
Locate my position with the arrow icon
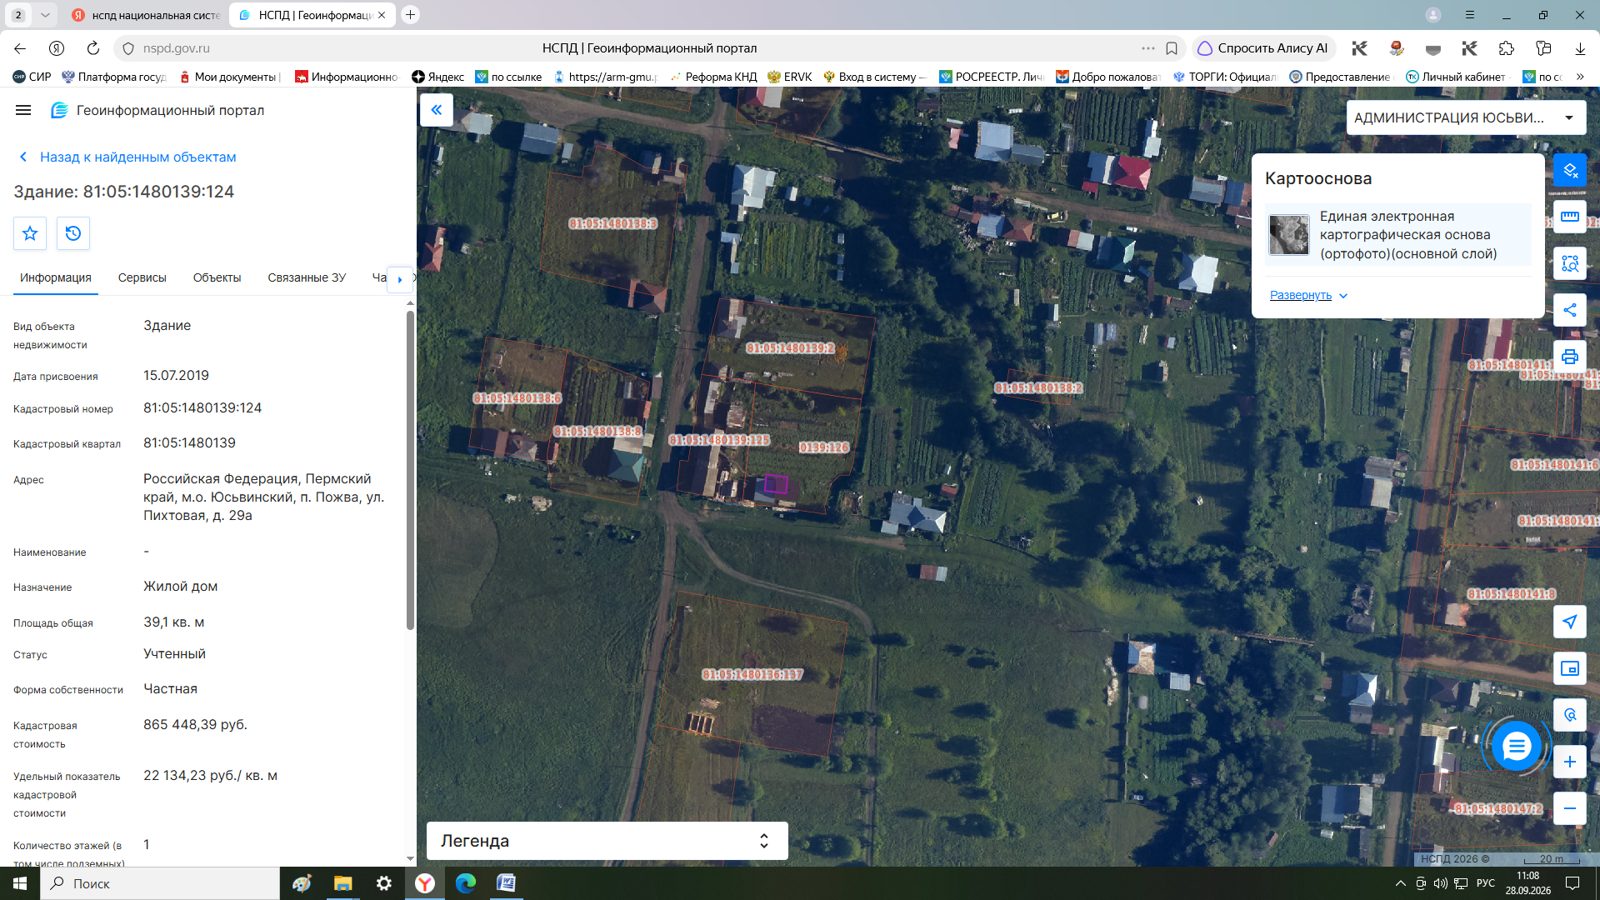(x=1570, y=622)
